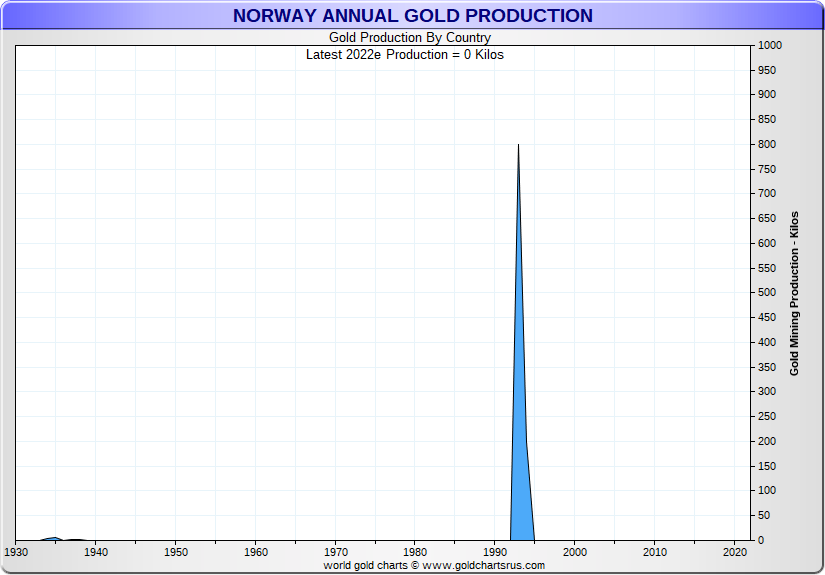The width and height of the screenshot is (825, 575).
Task: Click the "Gold Mining Production - Kilos" axis label
Action: coord(794,293)
